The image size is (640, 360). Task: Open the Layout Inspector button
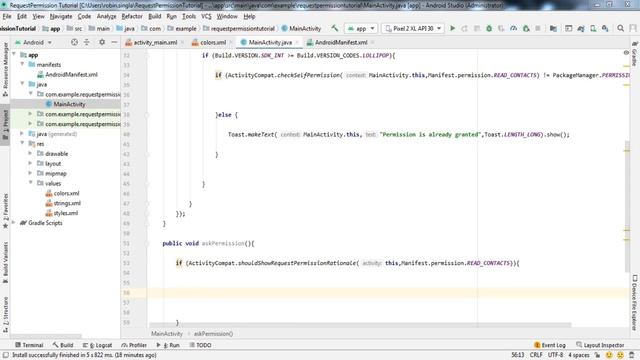click(x=600, y=345)
